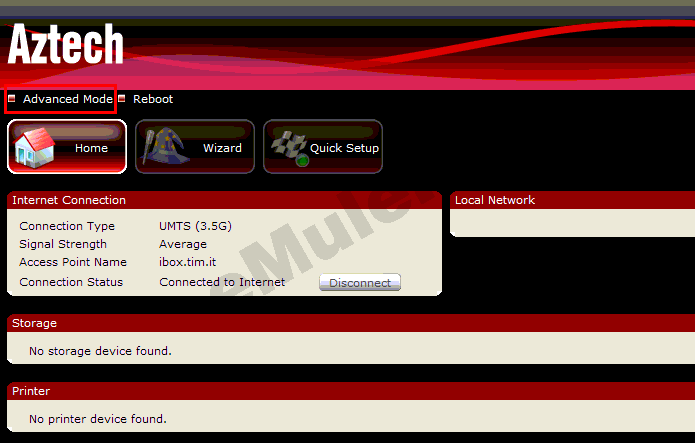This screenshot has height=443, width=695.
Task: Click the house icon on Home
Action: click(x=34, y=148)
